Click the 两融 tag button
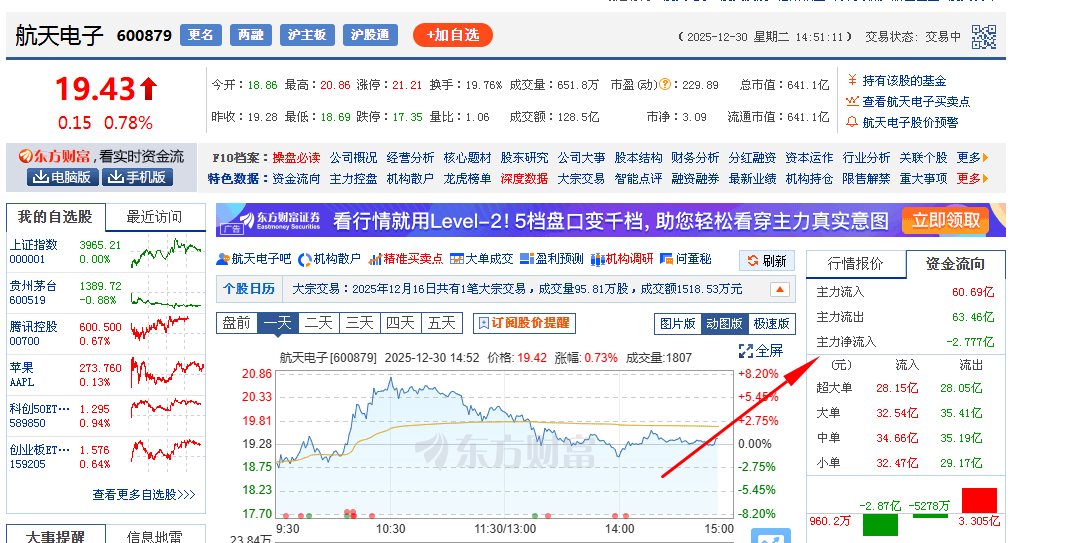The height and width of the screenshot is (543, 1090). 250,35
